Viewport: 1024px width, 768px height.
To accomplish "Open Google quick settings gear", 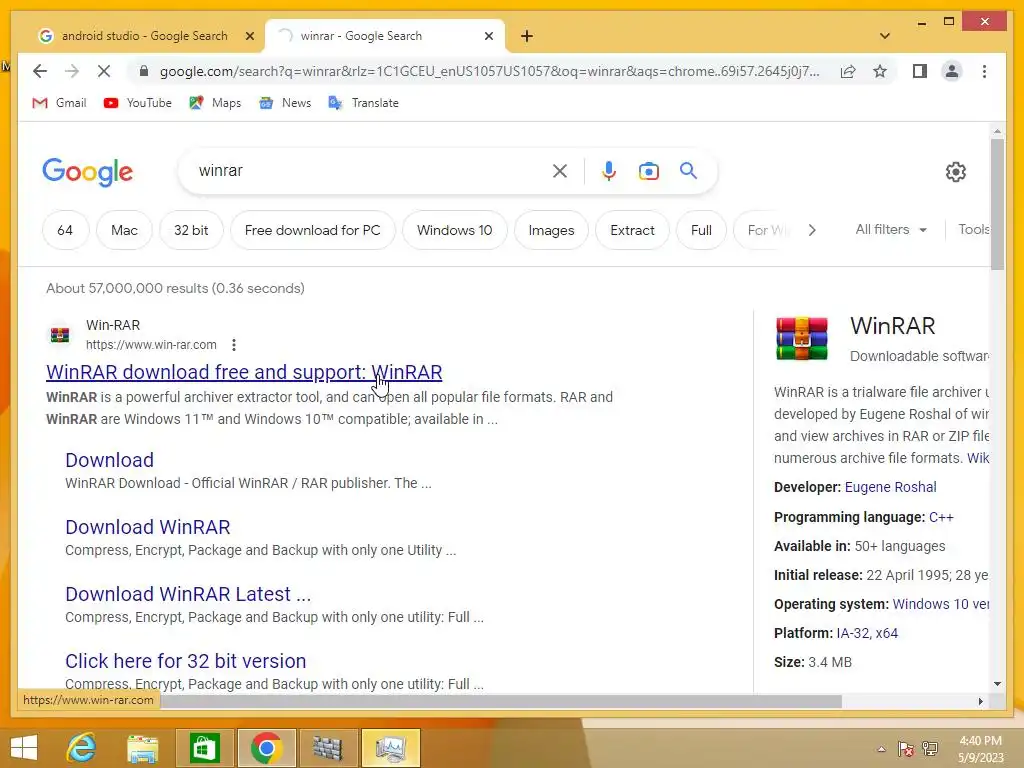I will coord(955,172).
